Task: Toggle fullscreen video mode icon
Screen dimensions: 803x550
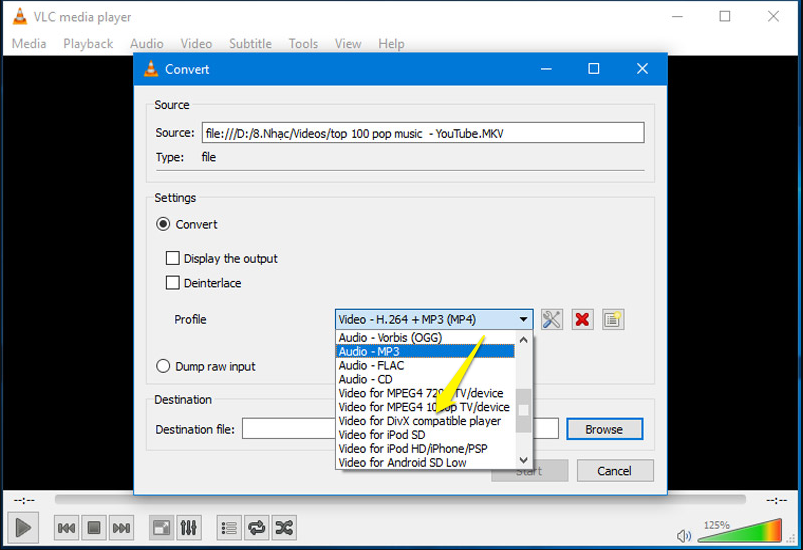Action: (161, 527)
